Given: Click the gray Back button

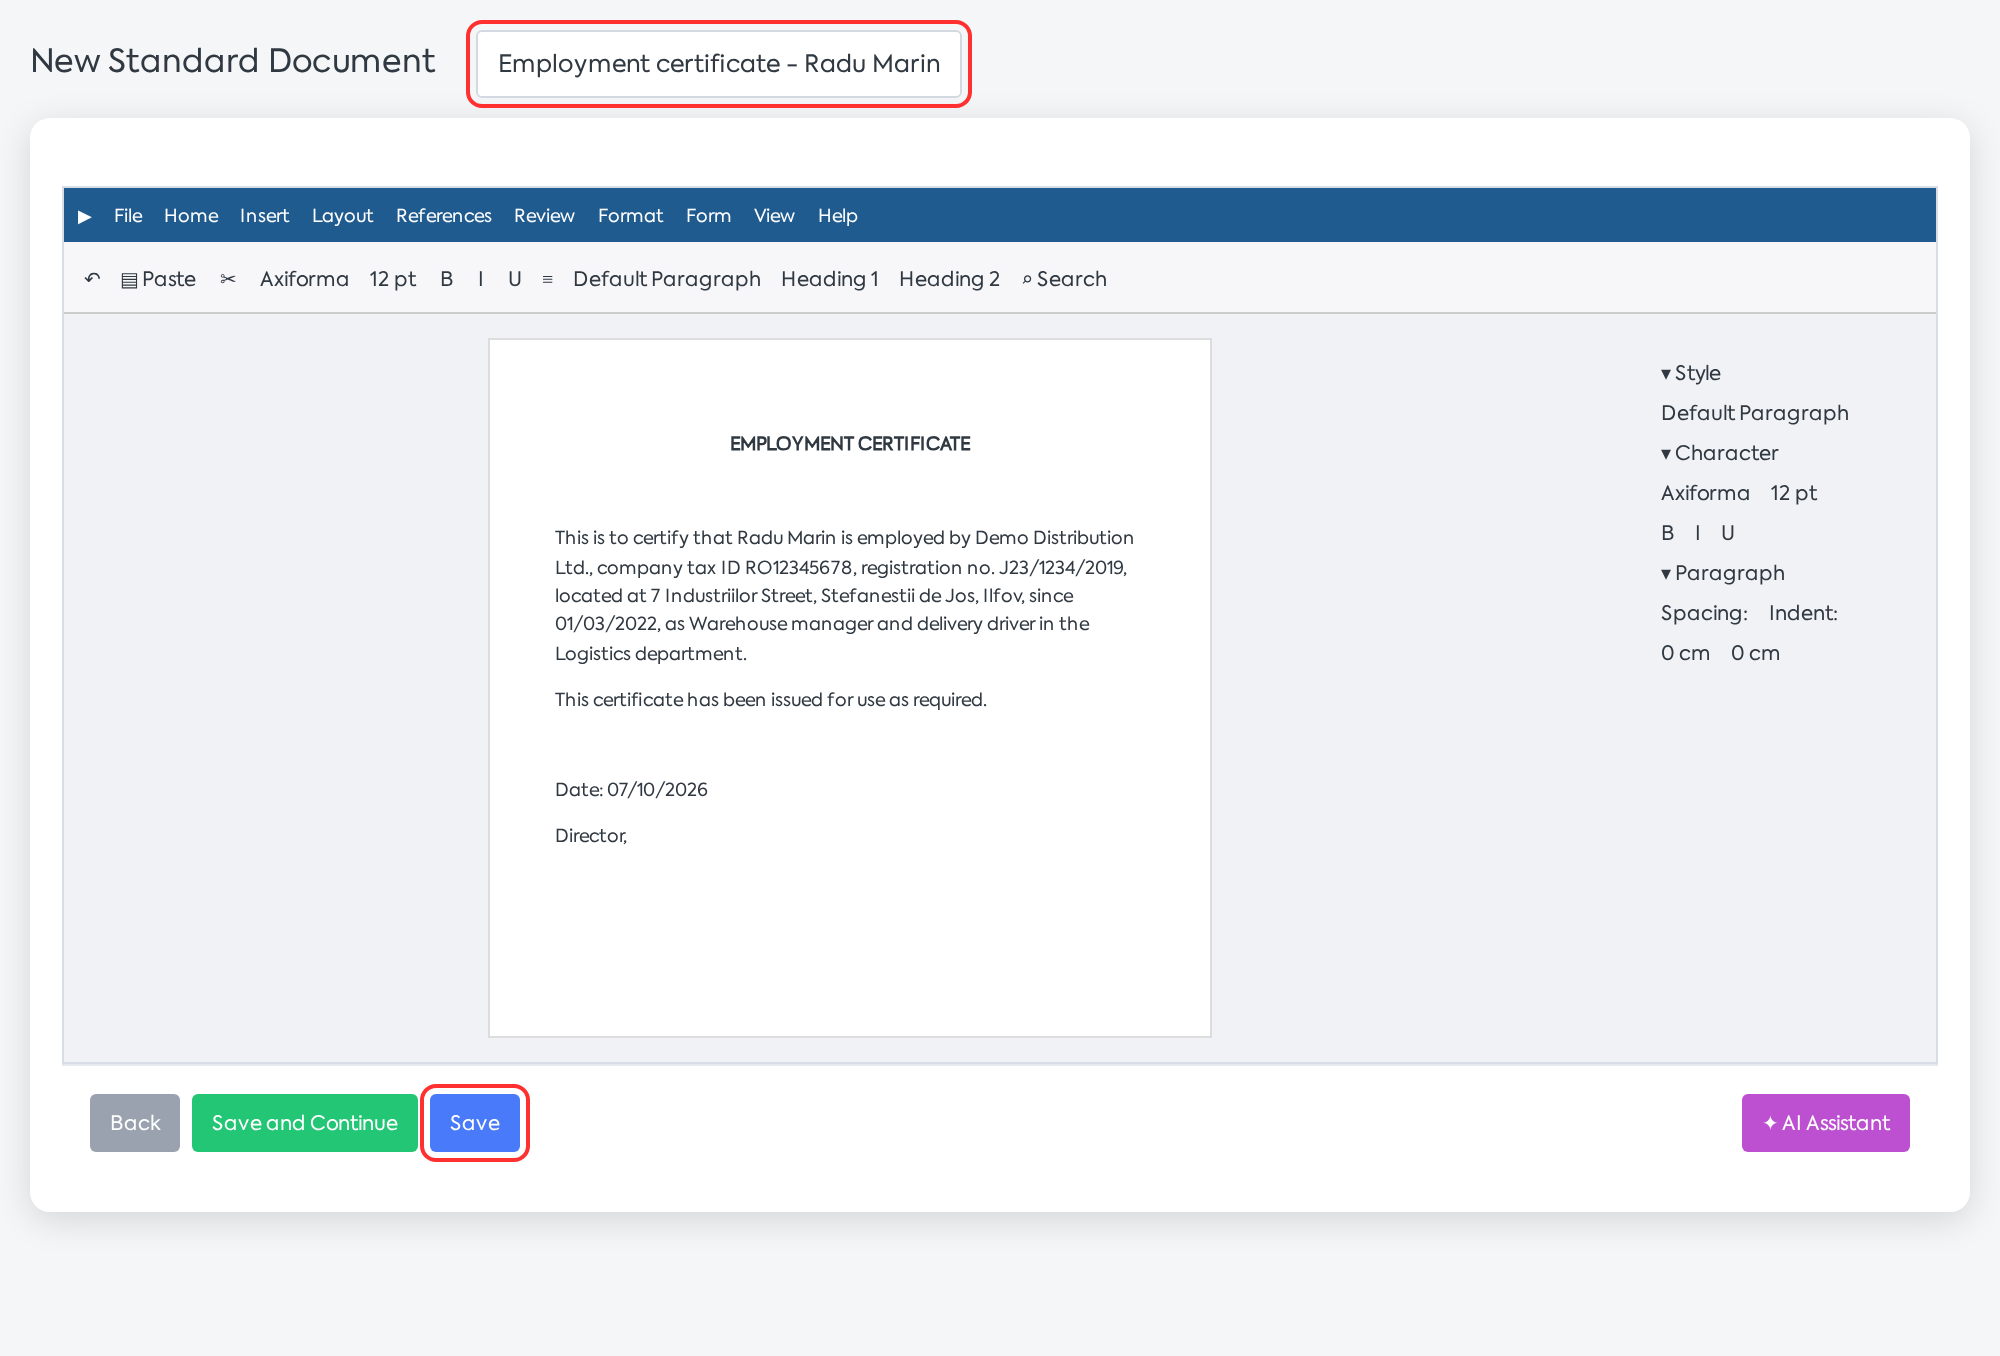Looking at the screenshot, I should coord(135,1123).
